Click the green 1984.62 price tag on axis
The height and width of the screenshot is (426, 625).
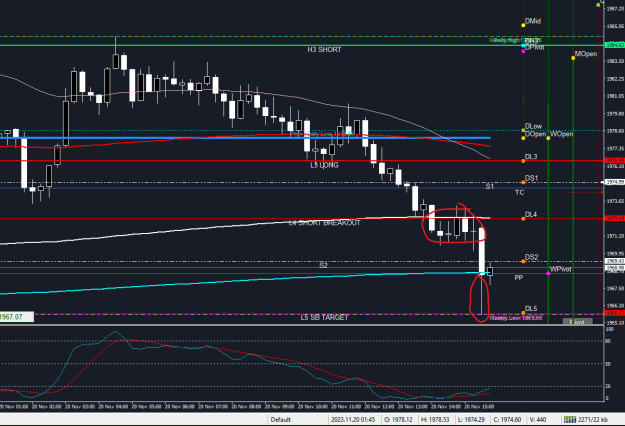click(615, 45)
